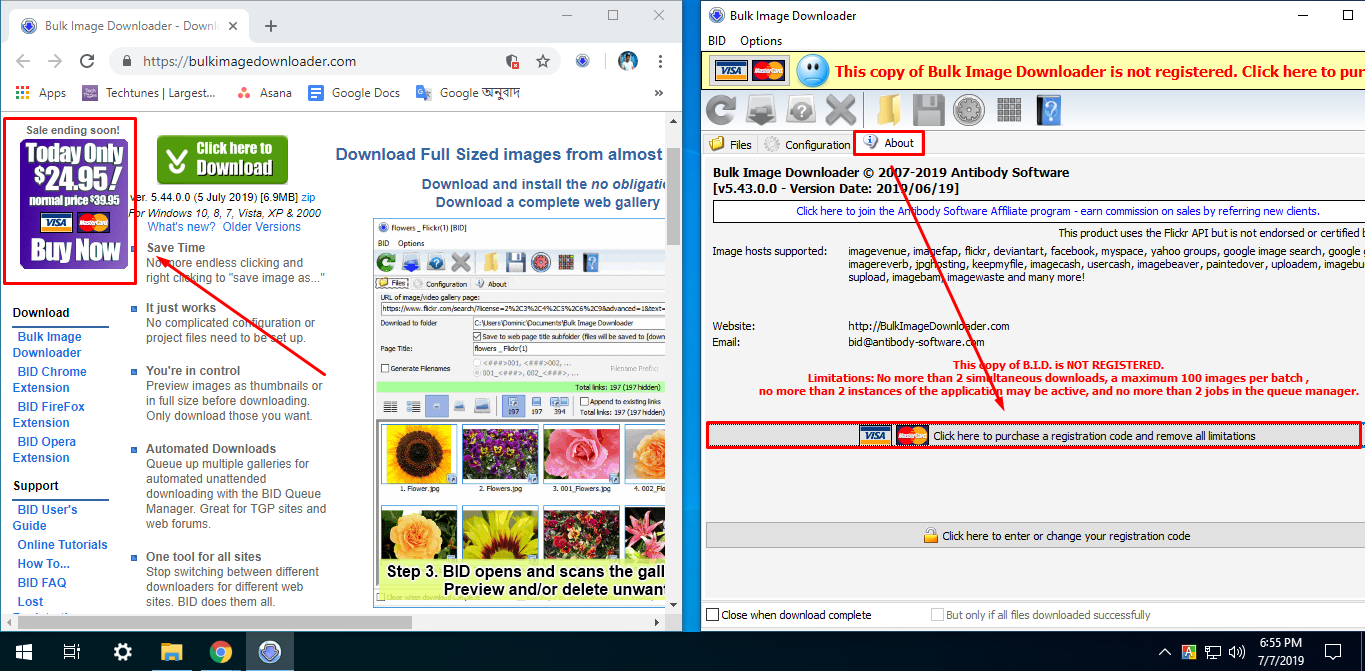Open the Options menu in Bulk Image Downloader
The width and height of the screenshot is (1365, 671).
761,41
